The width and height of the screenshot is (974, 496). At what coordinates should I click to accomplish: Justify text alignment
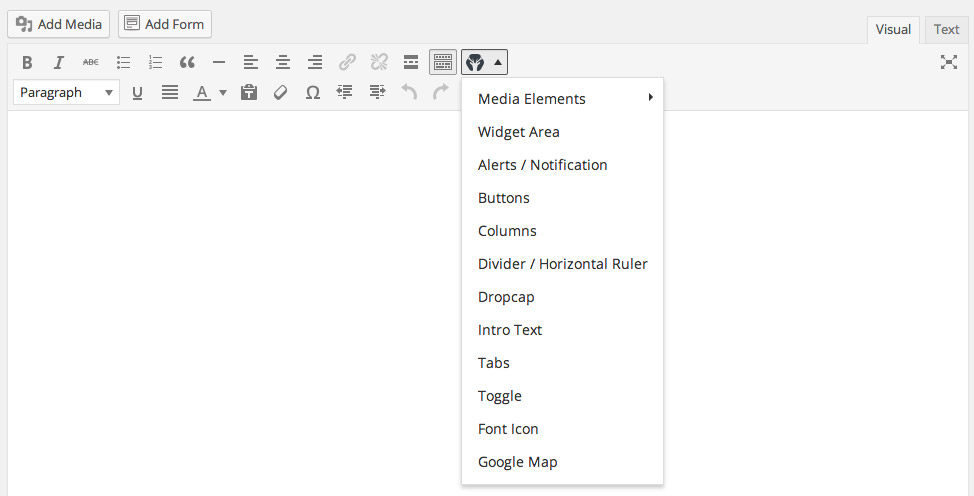click(170, 93)
